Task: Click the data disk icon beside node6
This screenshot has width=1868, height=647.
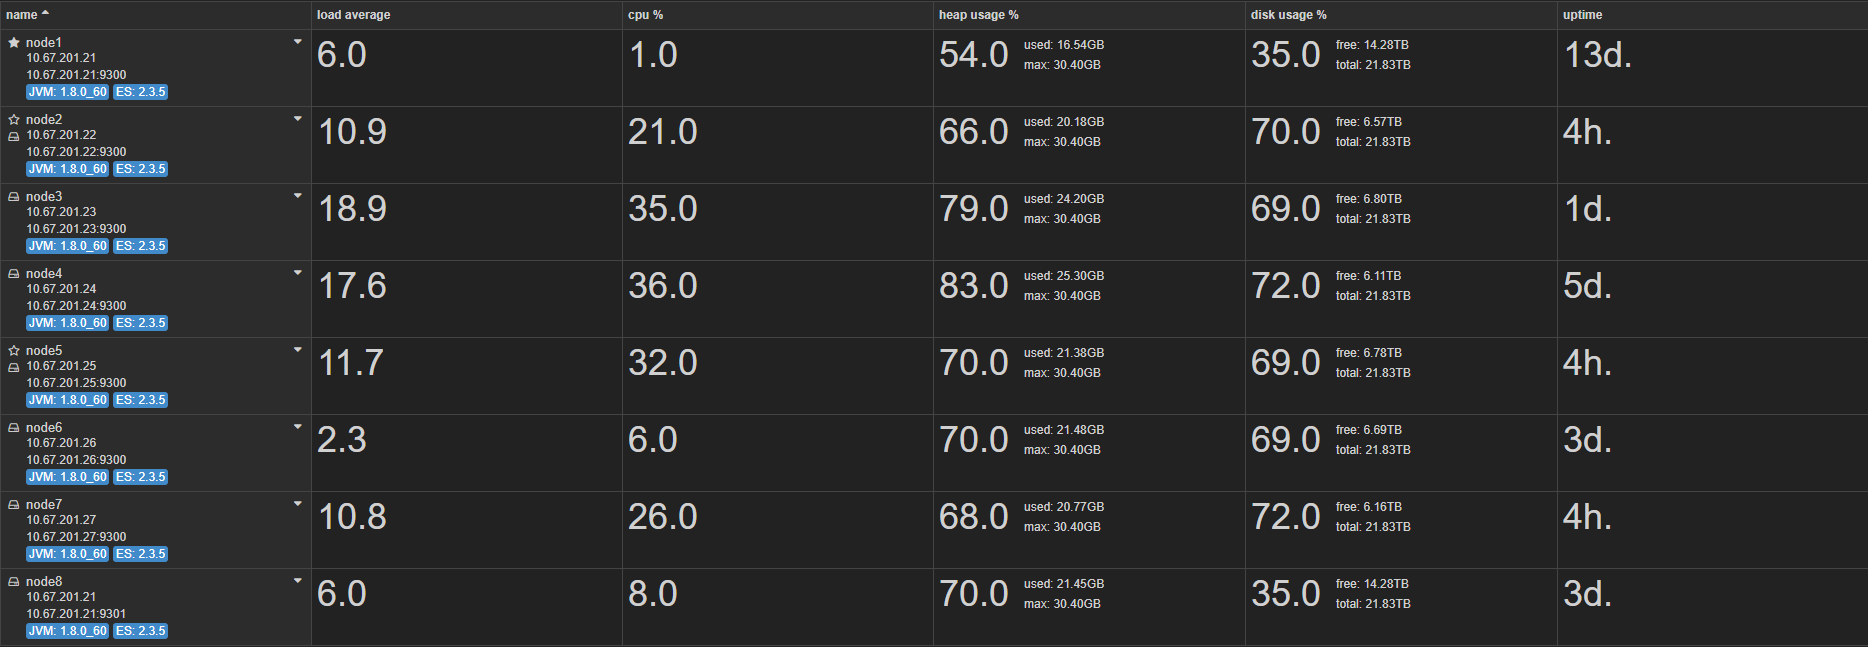Action: point(14,428)
